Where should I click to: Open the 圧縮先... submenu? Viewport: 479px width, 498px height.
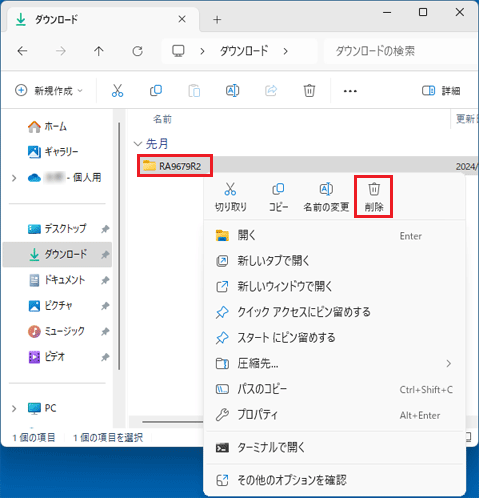[334, 363]
